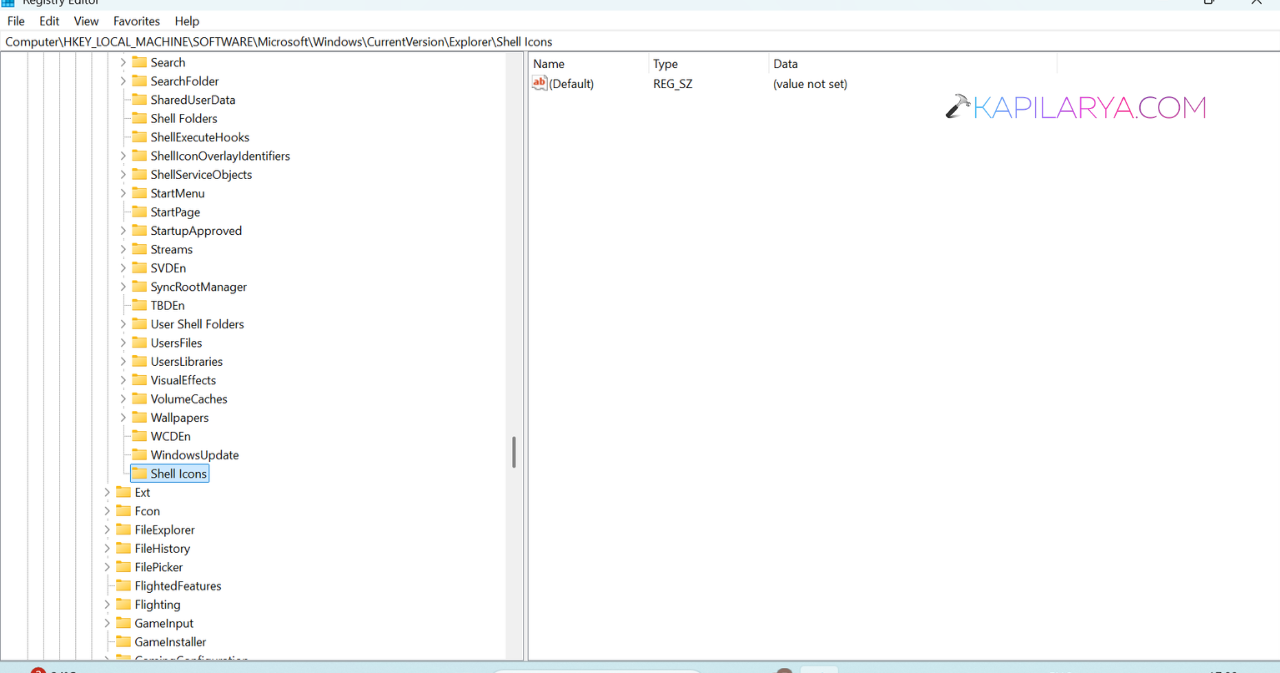
Task: Click the VolumeCaches folder icon
Action: point(140,399)
